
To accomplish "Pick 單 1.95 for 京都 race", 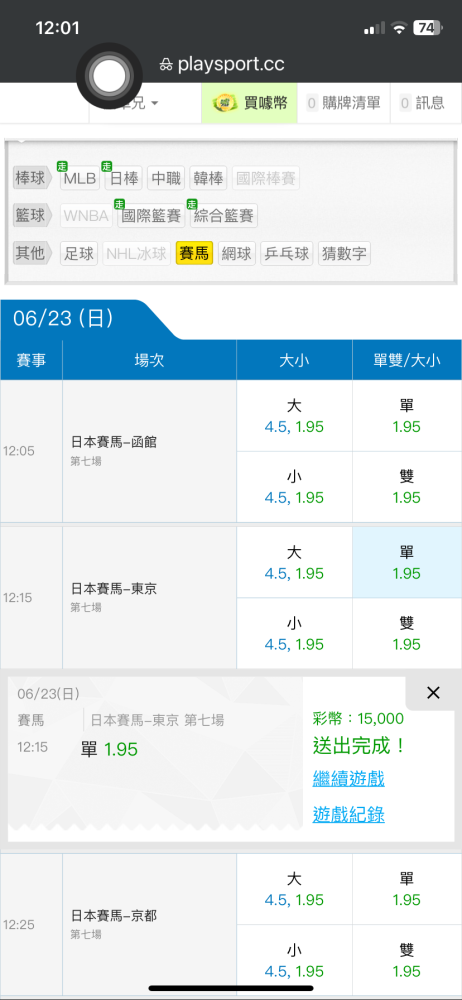I will [x=406, y=889].
